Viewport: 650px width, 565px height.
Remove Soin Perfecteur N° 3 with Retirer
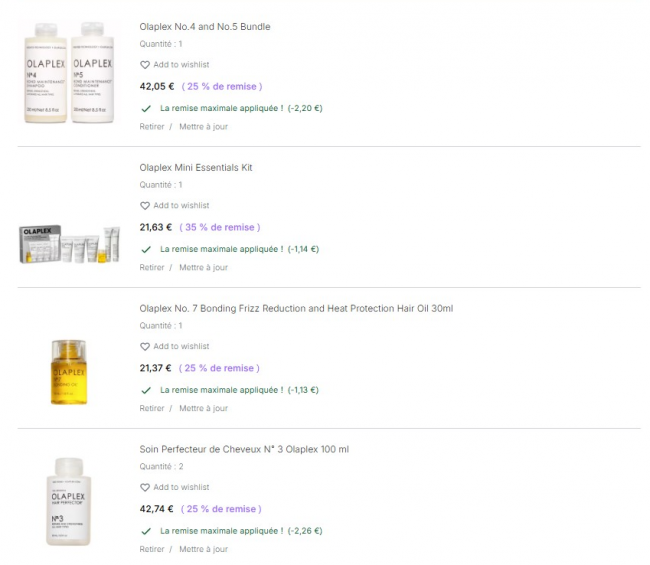pos(152,549)
